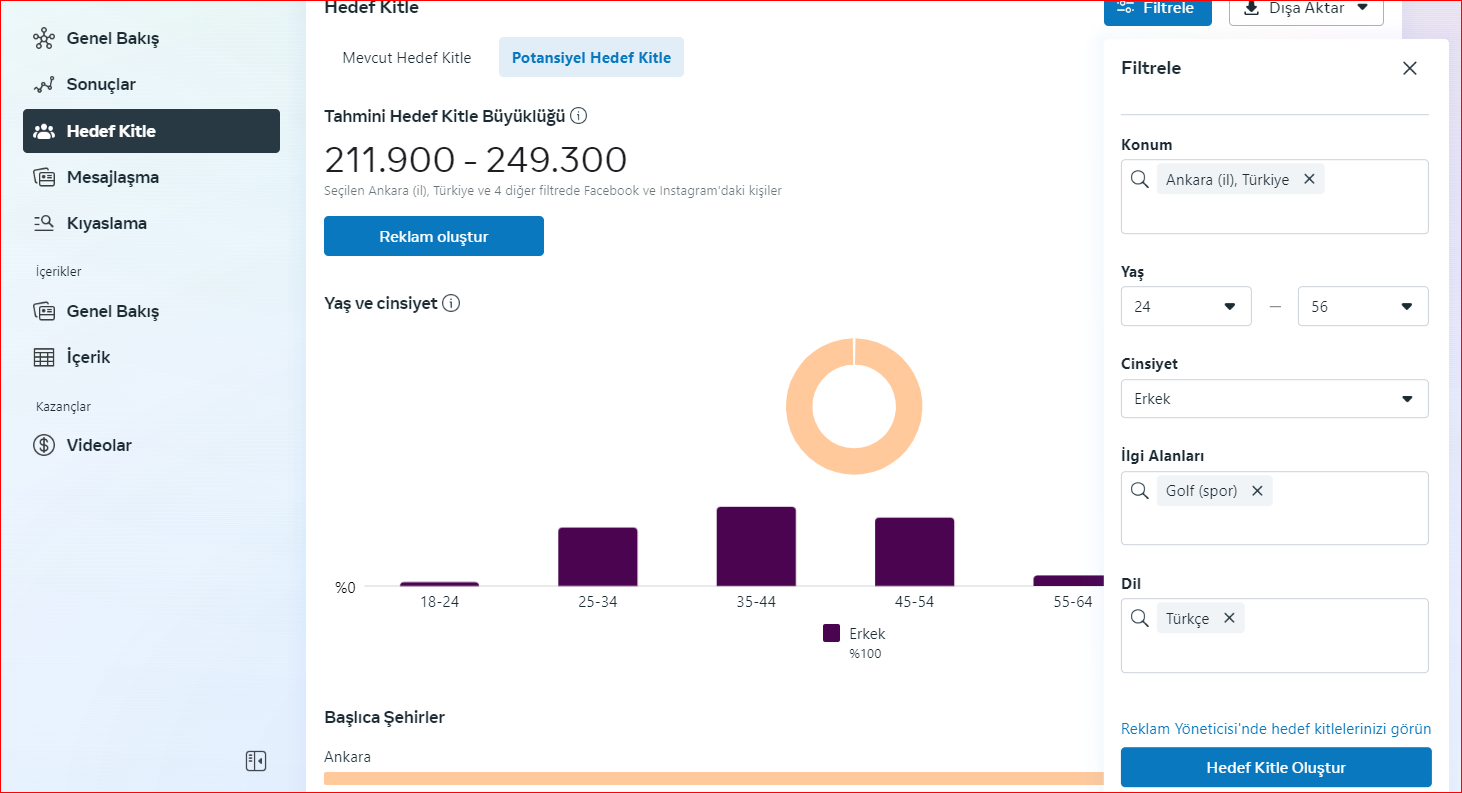Remove the Ankara (il), Türkiye location chip
1462x793 pixels.
tap(1308, 180)
